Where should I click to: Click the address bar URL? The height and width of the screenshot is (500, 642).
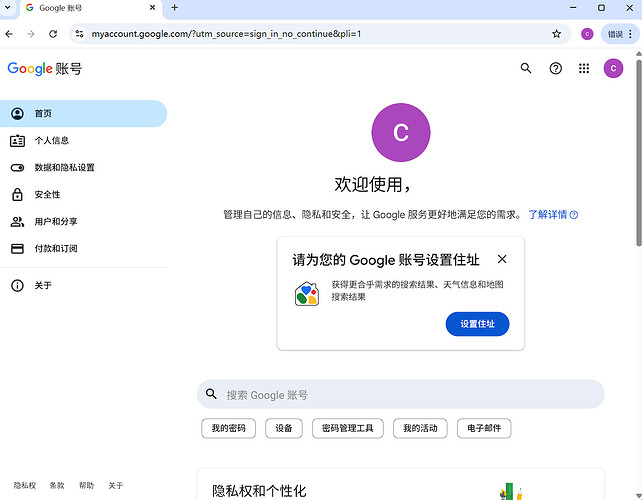click(226, 34)
